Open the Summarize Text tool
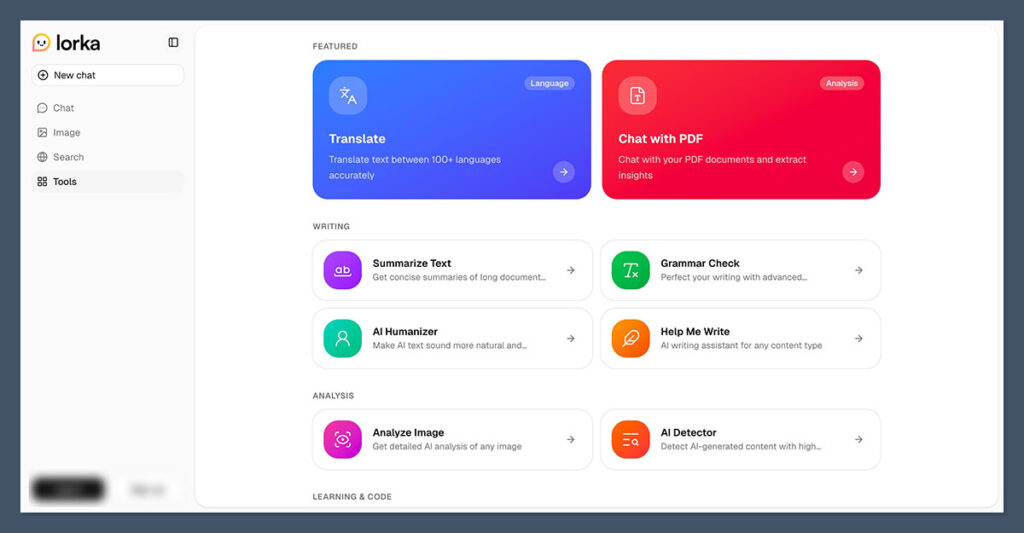The width and height of the screenshot is (1024, 533). point(453,270)
